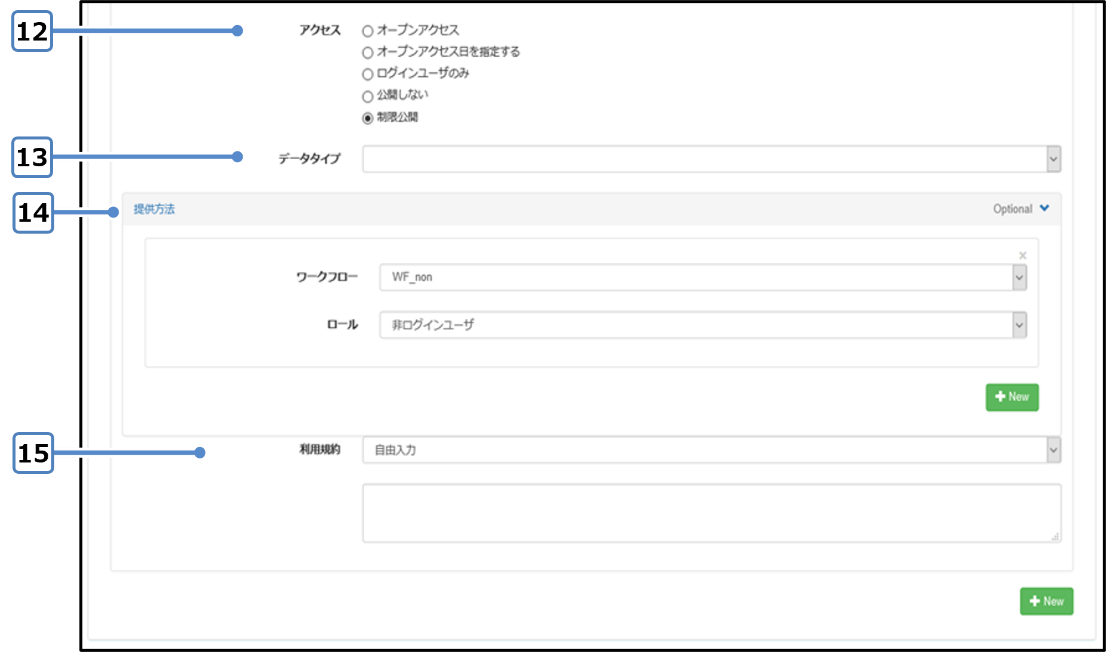Click the callout badge numbered 13
This screenshot has width=1106, height=652.
coord(32,156)
